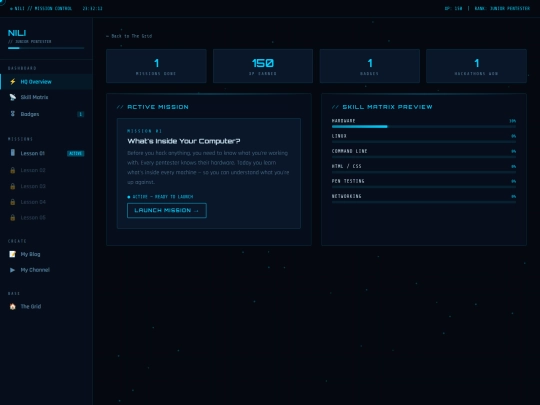Screen dimensions: 540x405
Task: Open My Channel page
Action: coord(46,270)
